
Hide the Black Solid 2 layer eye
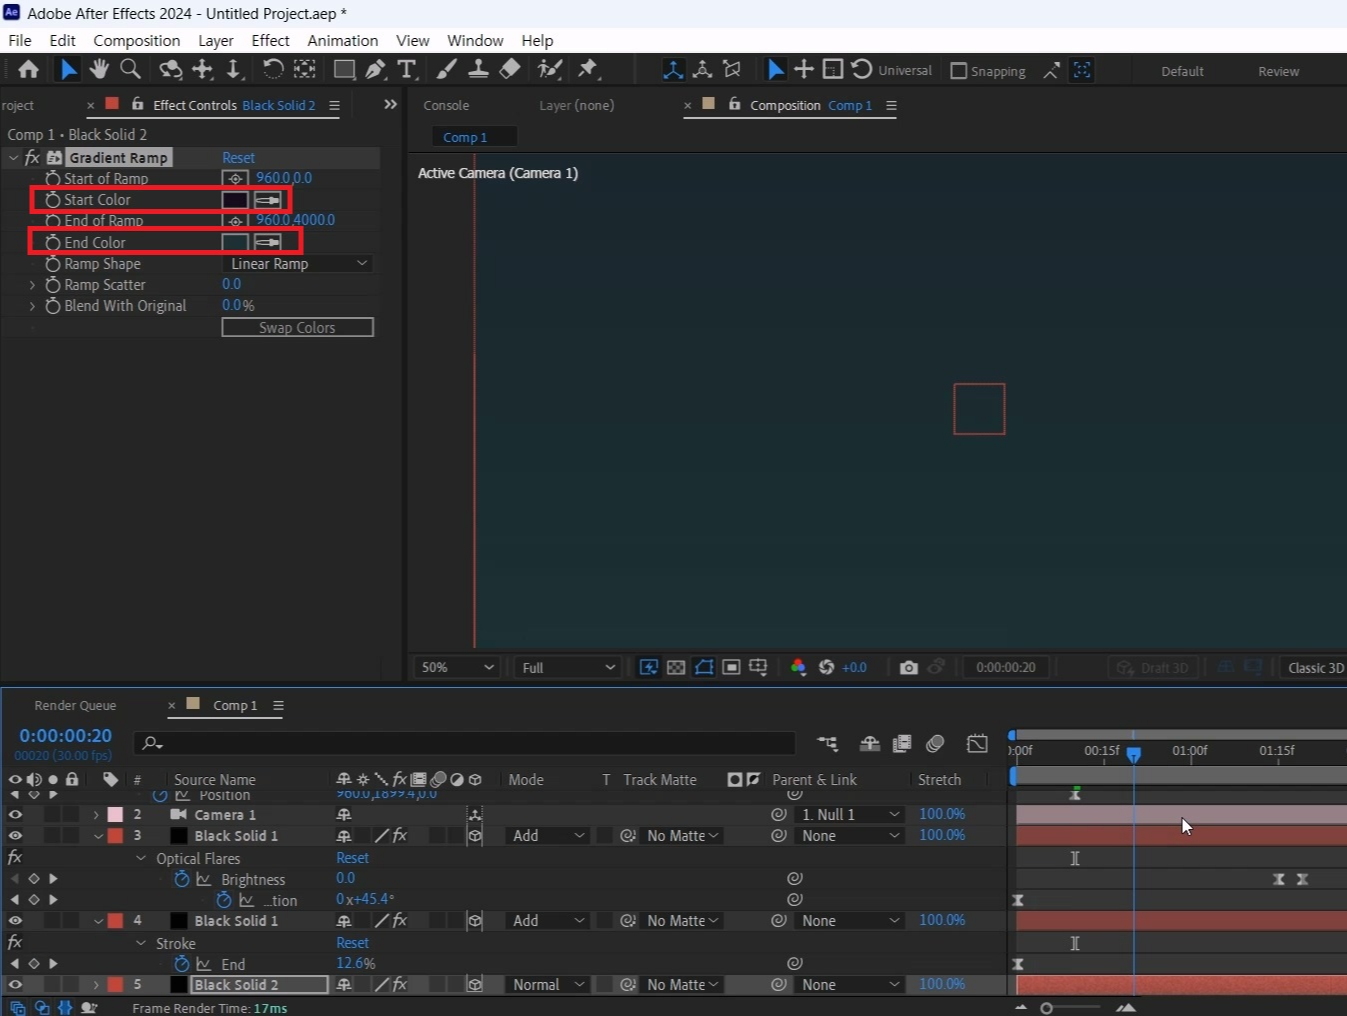[x=15, y=985]
